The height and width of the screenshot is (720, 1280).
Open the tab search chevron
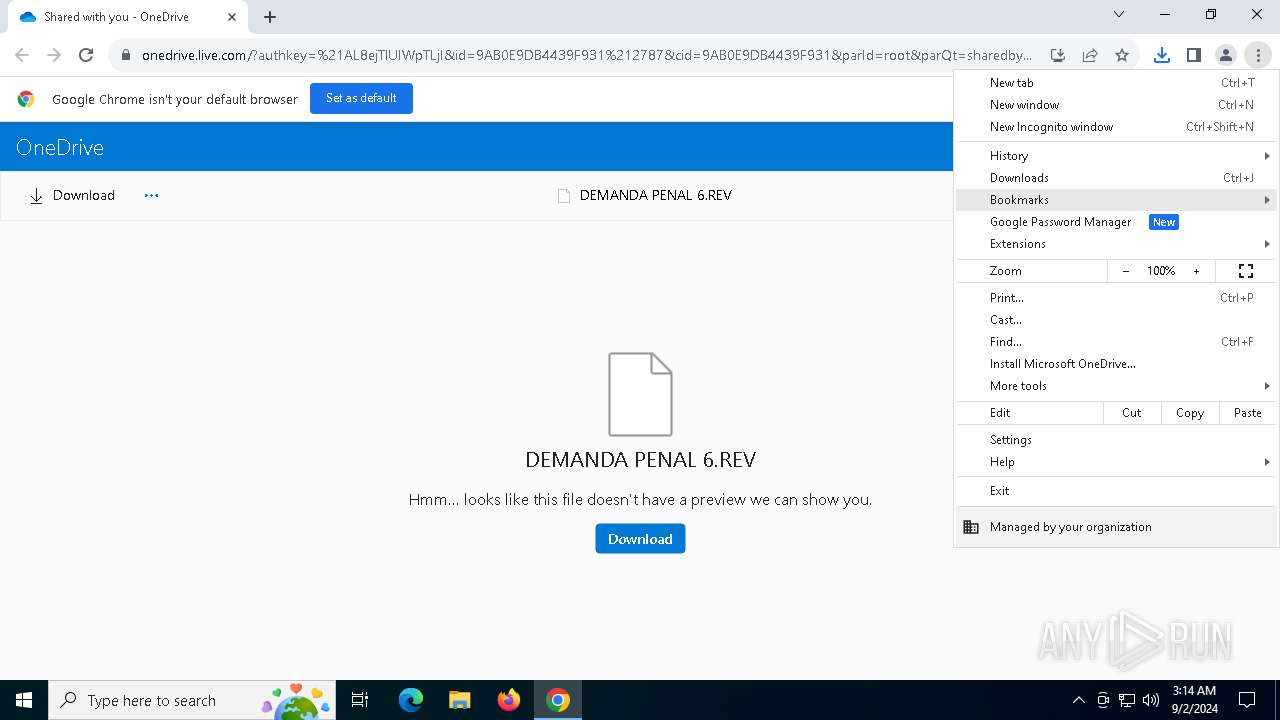1119,14
